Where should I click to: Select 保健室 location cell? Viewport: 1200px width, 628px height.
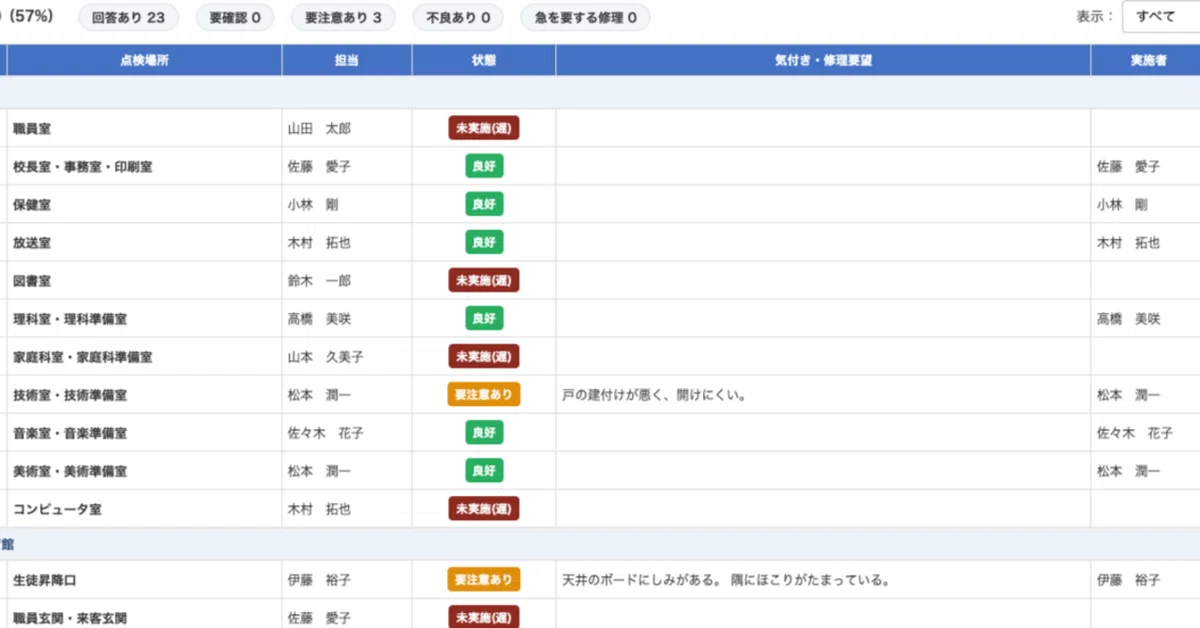tap(144, 204)
